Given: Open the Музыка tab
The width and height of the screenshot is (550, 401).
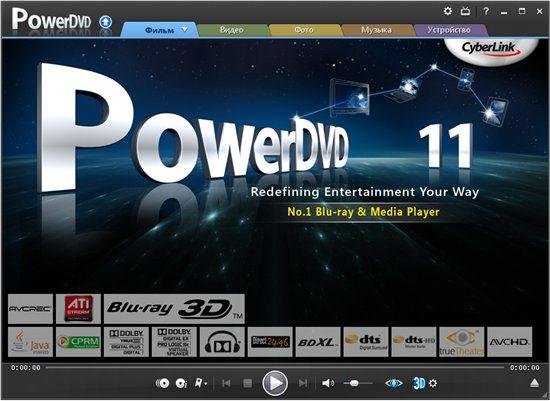Looking at the screenshot, I should point(376,30).
